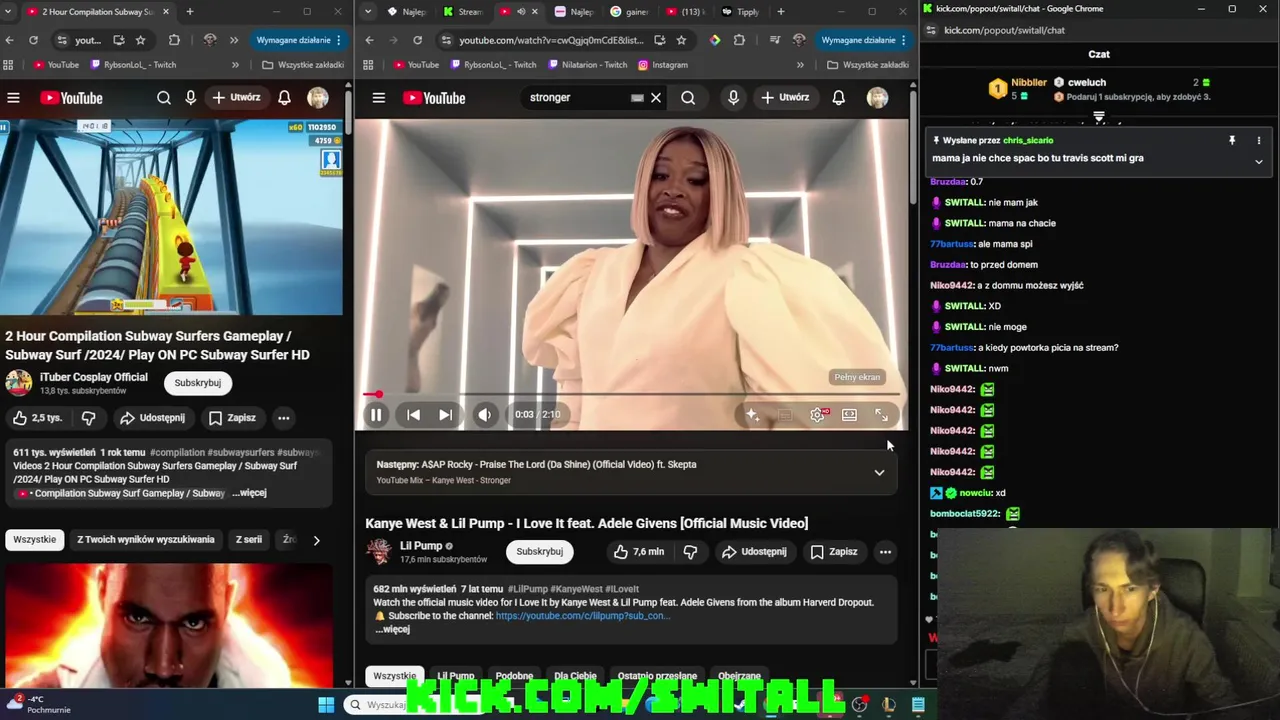Click Utwórz in the middle YouTube window
1280x720 pixels.
point(785,98)
